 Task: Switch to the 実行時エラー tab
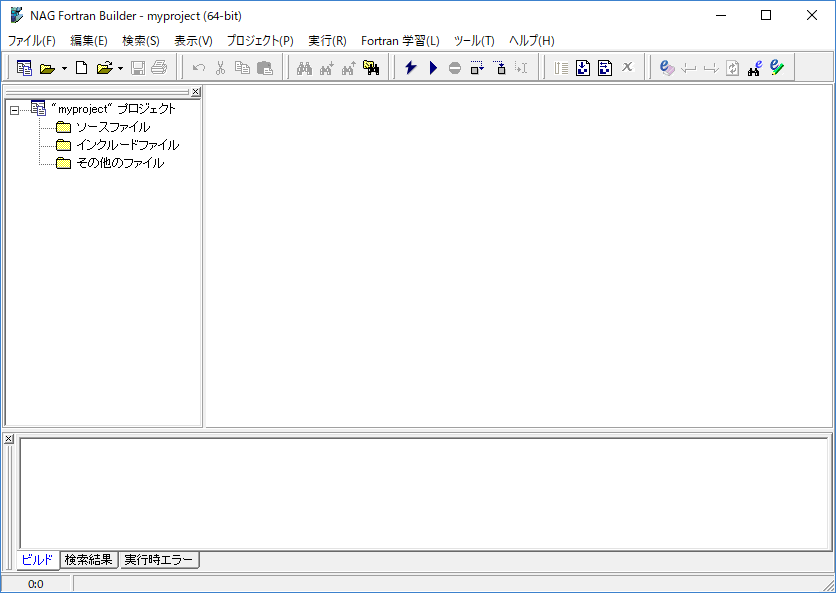159,560
